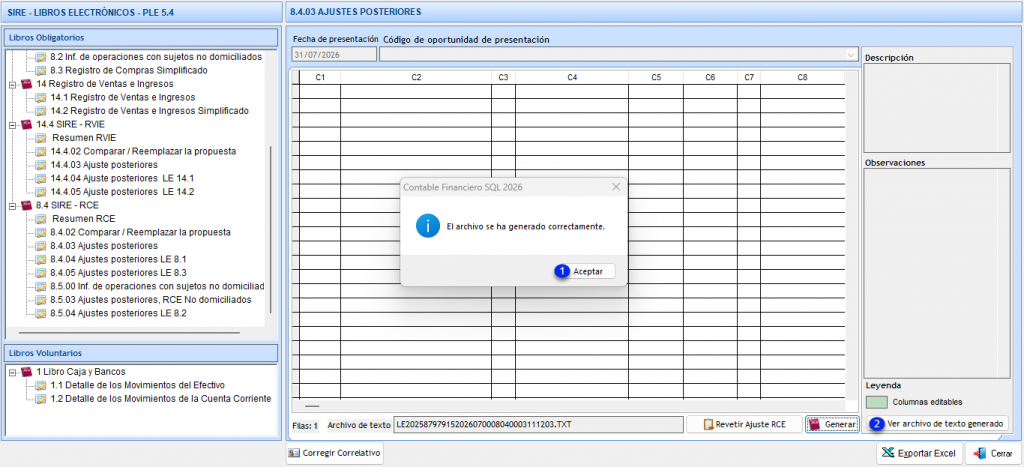This screenshot has height=467, width=1024.
Task: Select 8.3 Registro de Compras Simplificado
Action: click(x=129, y=70)
